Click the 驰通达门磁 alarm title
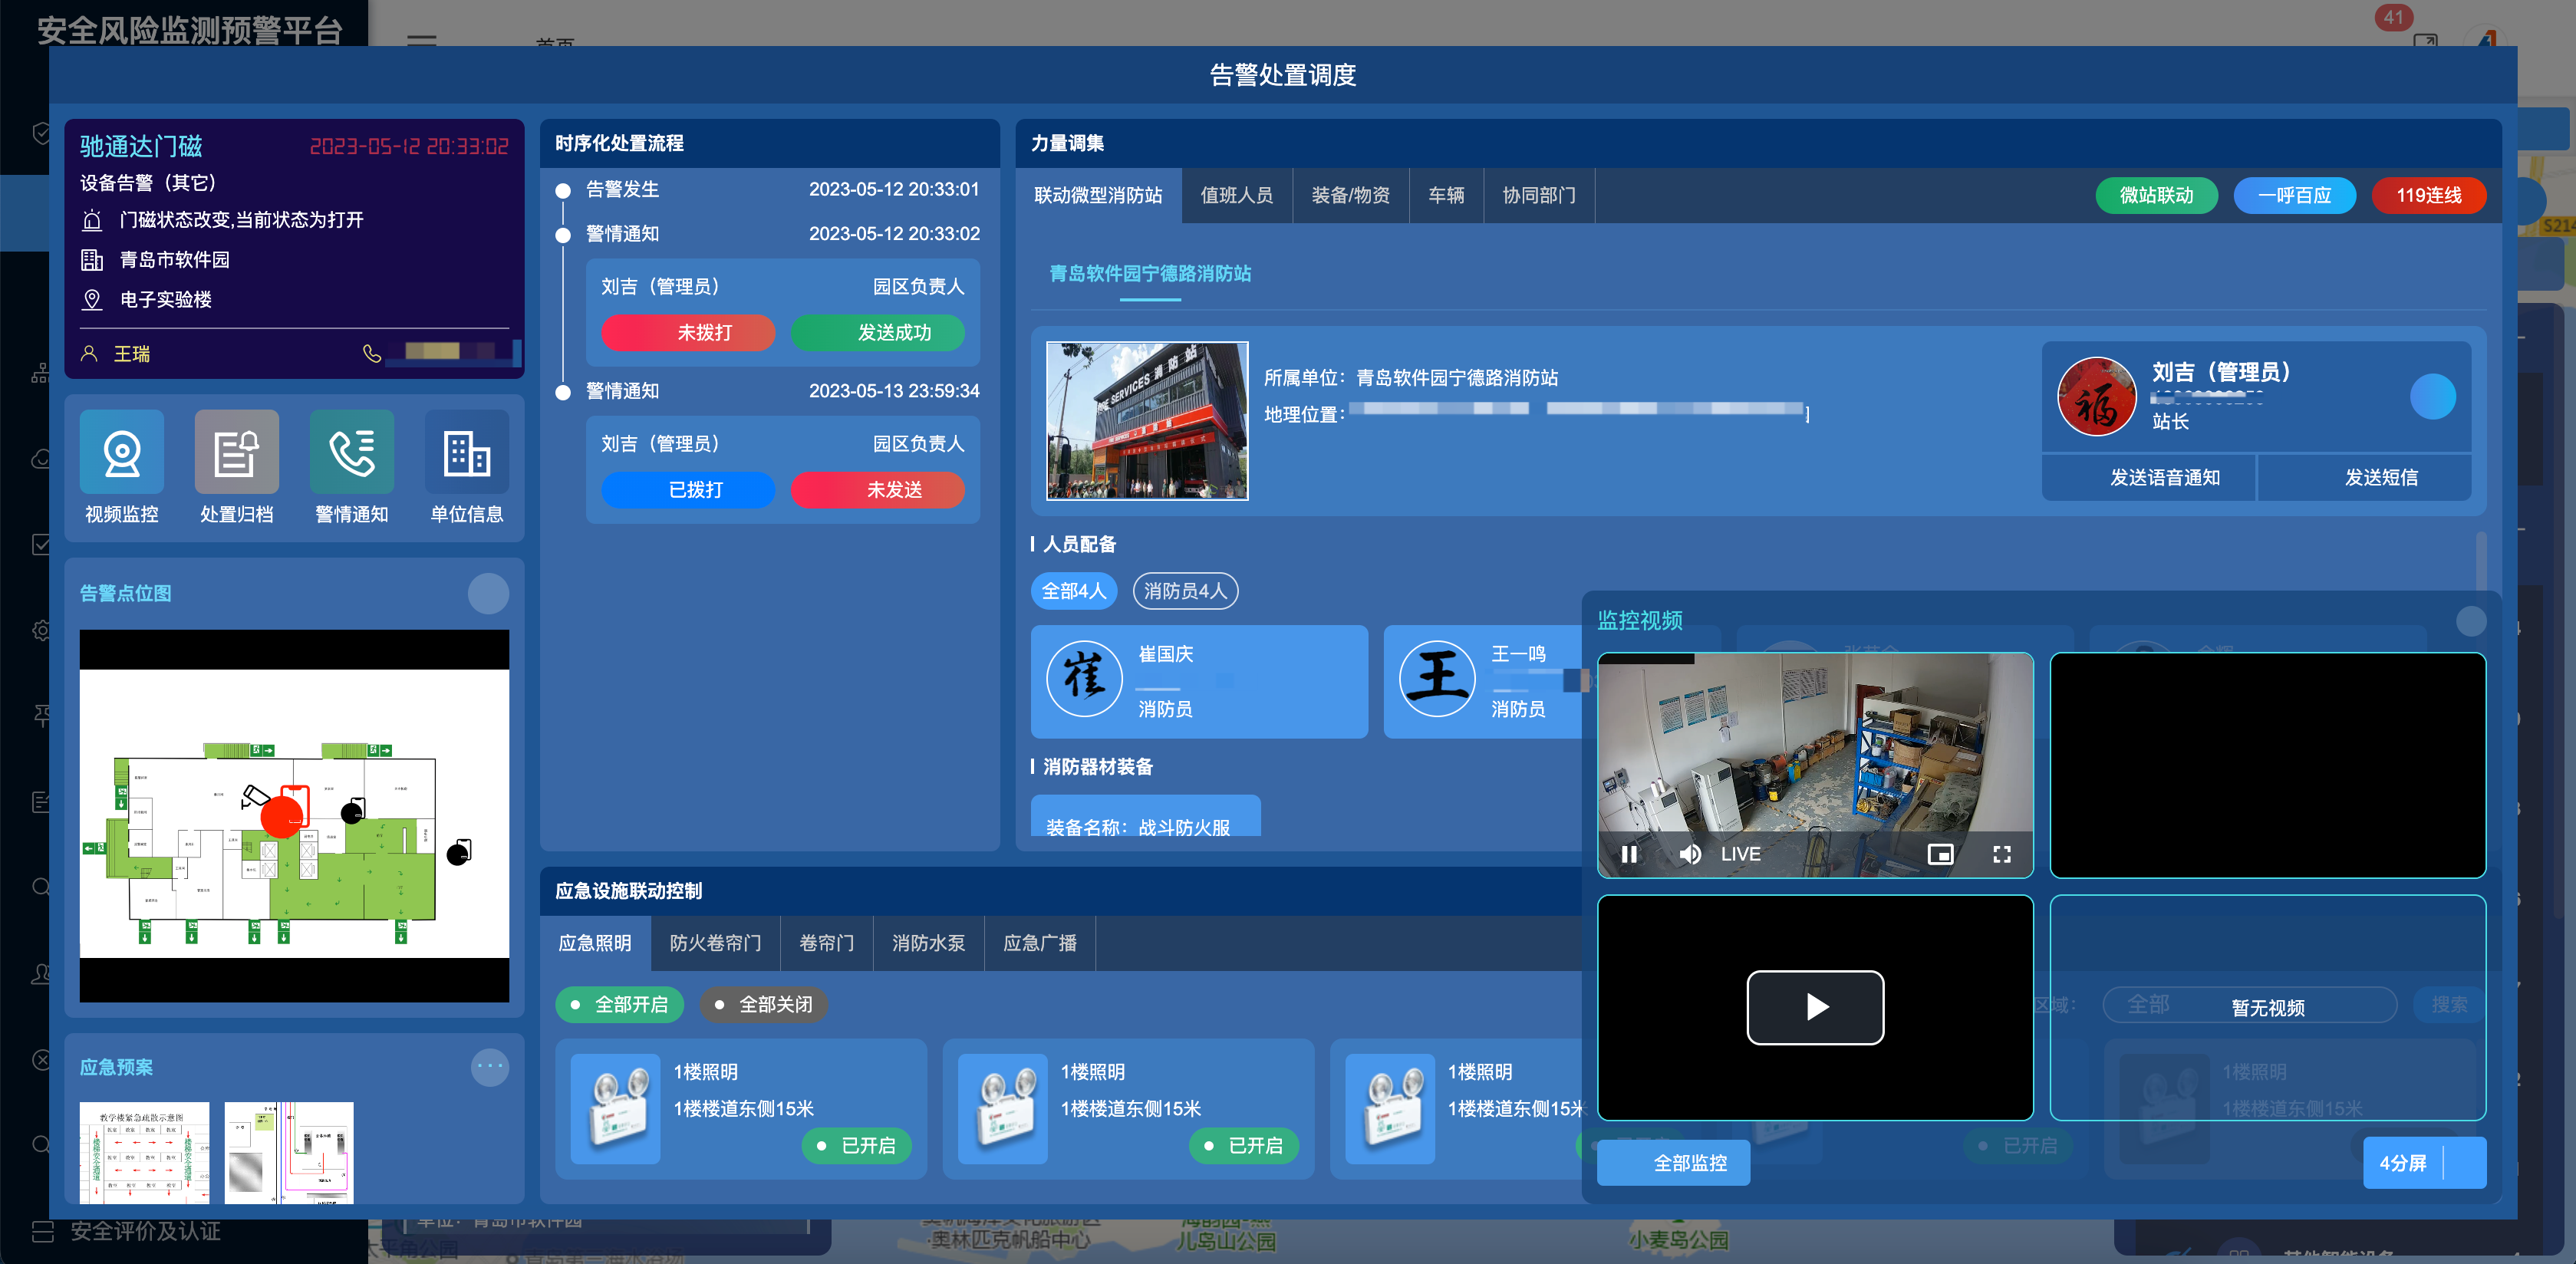2576x1264 pixels. (141, 146)
